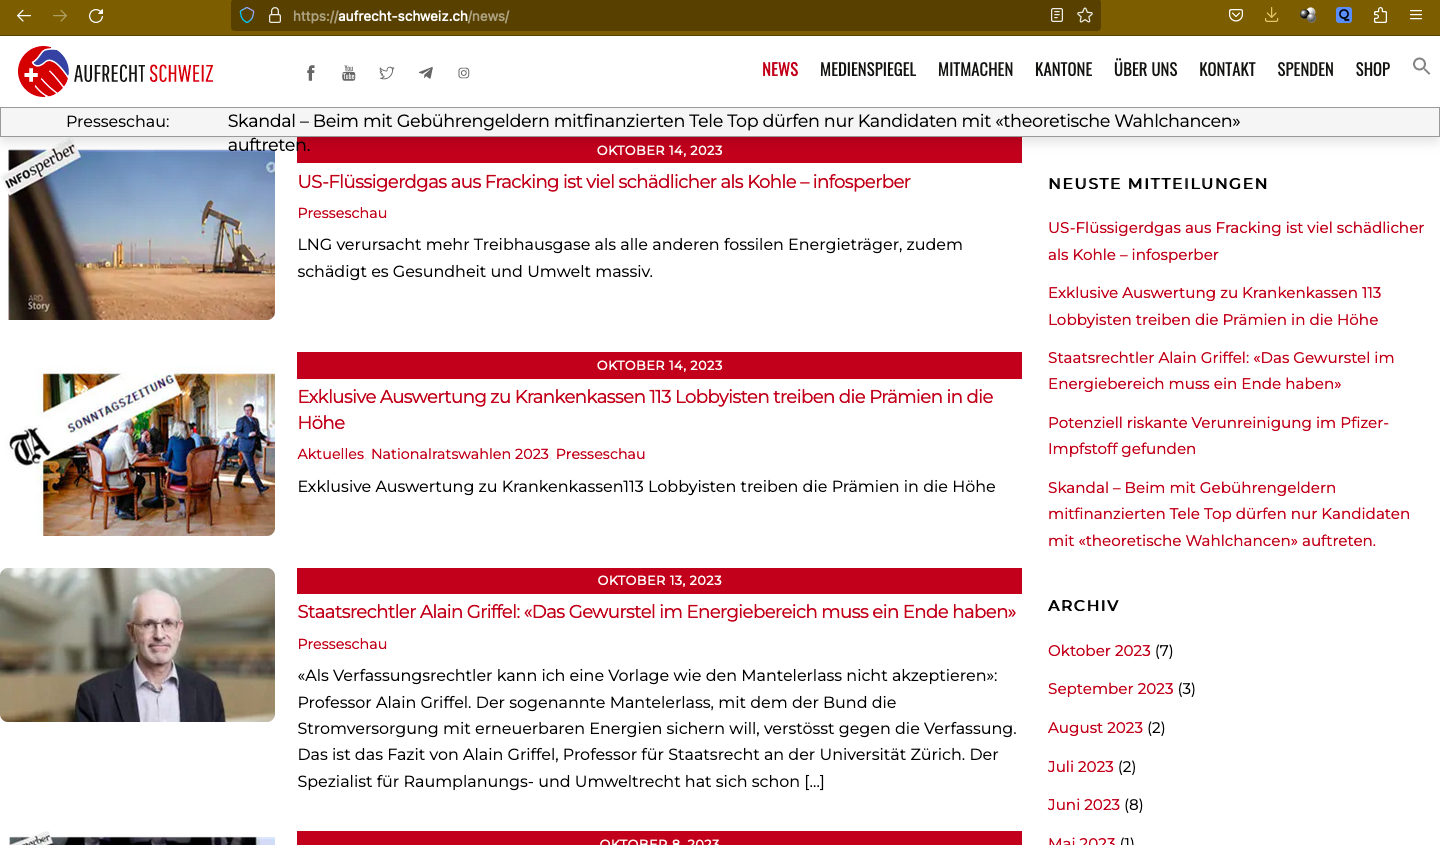The height and width of the screenshot is (845, 1440).
Task: Open article title US-Flüssigerdgas aus Fracking
Action: click(x=604, y=182)
